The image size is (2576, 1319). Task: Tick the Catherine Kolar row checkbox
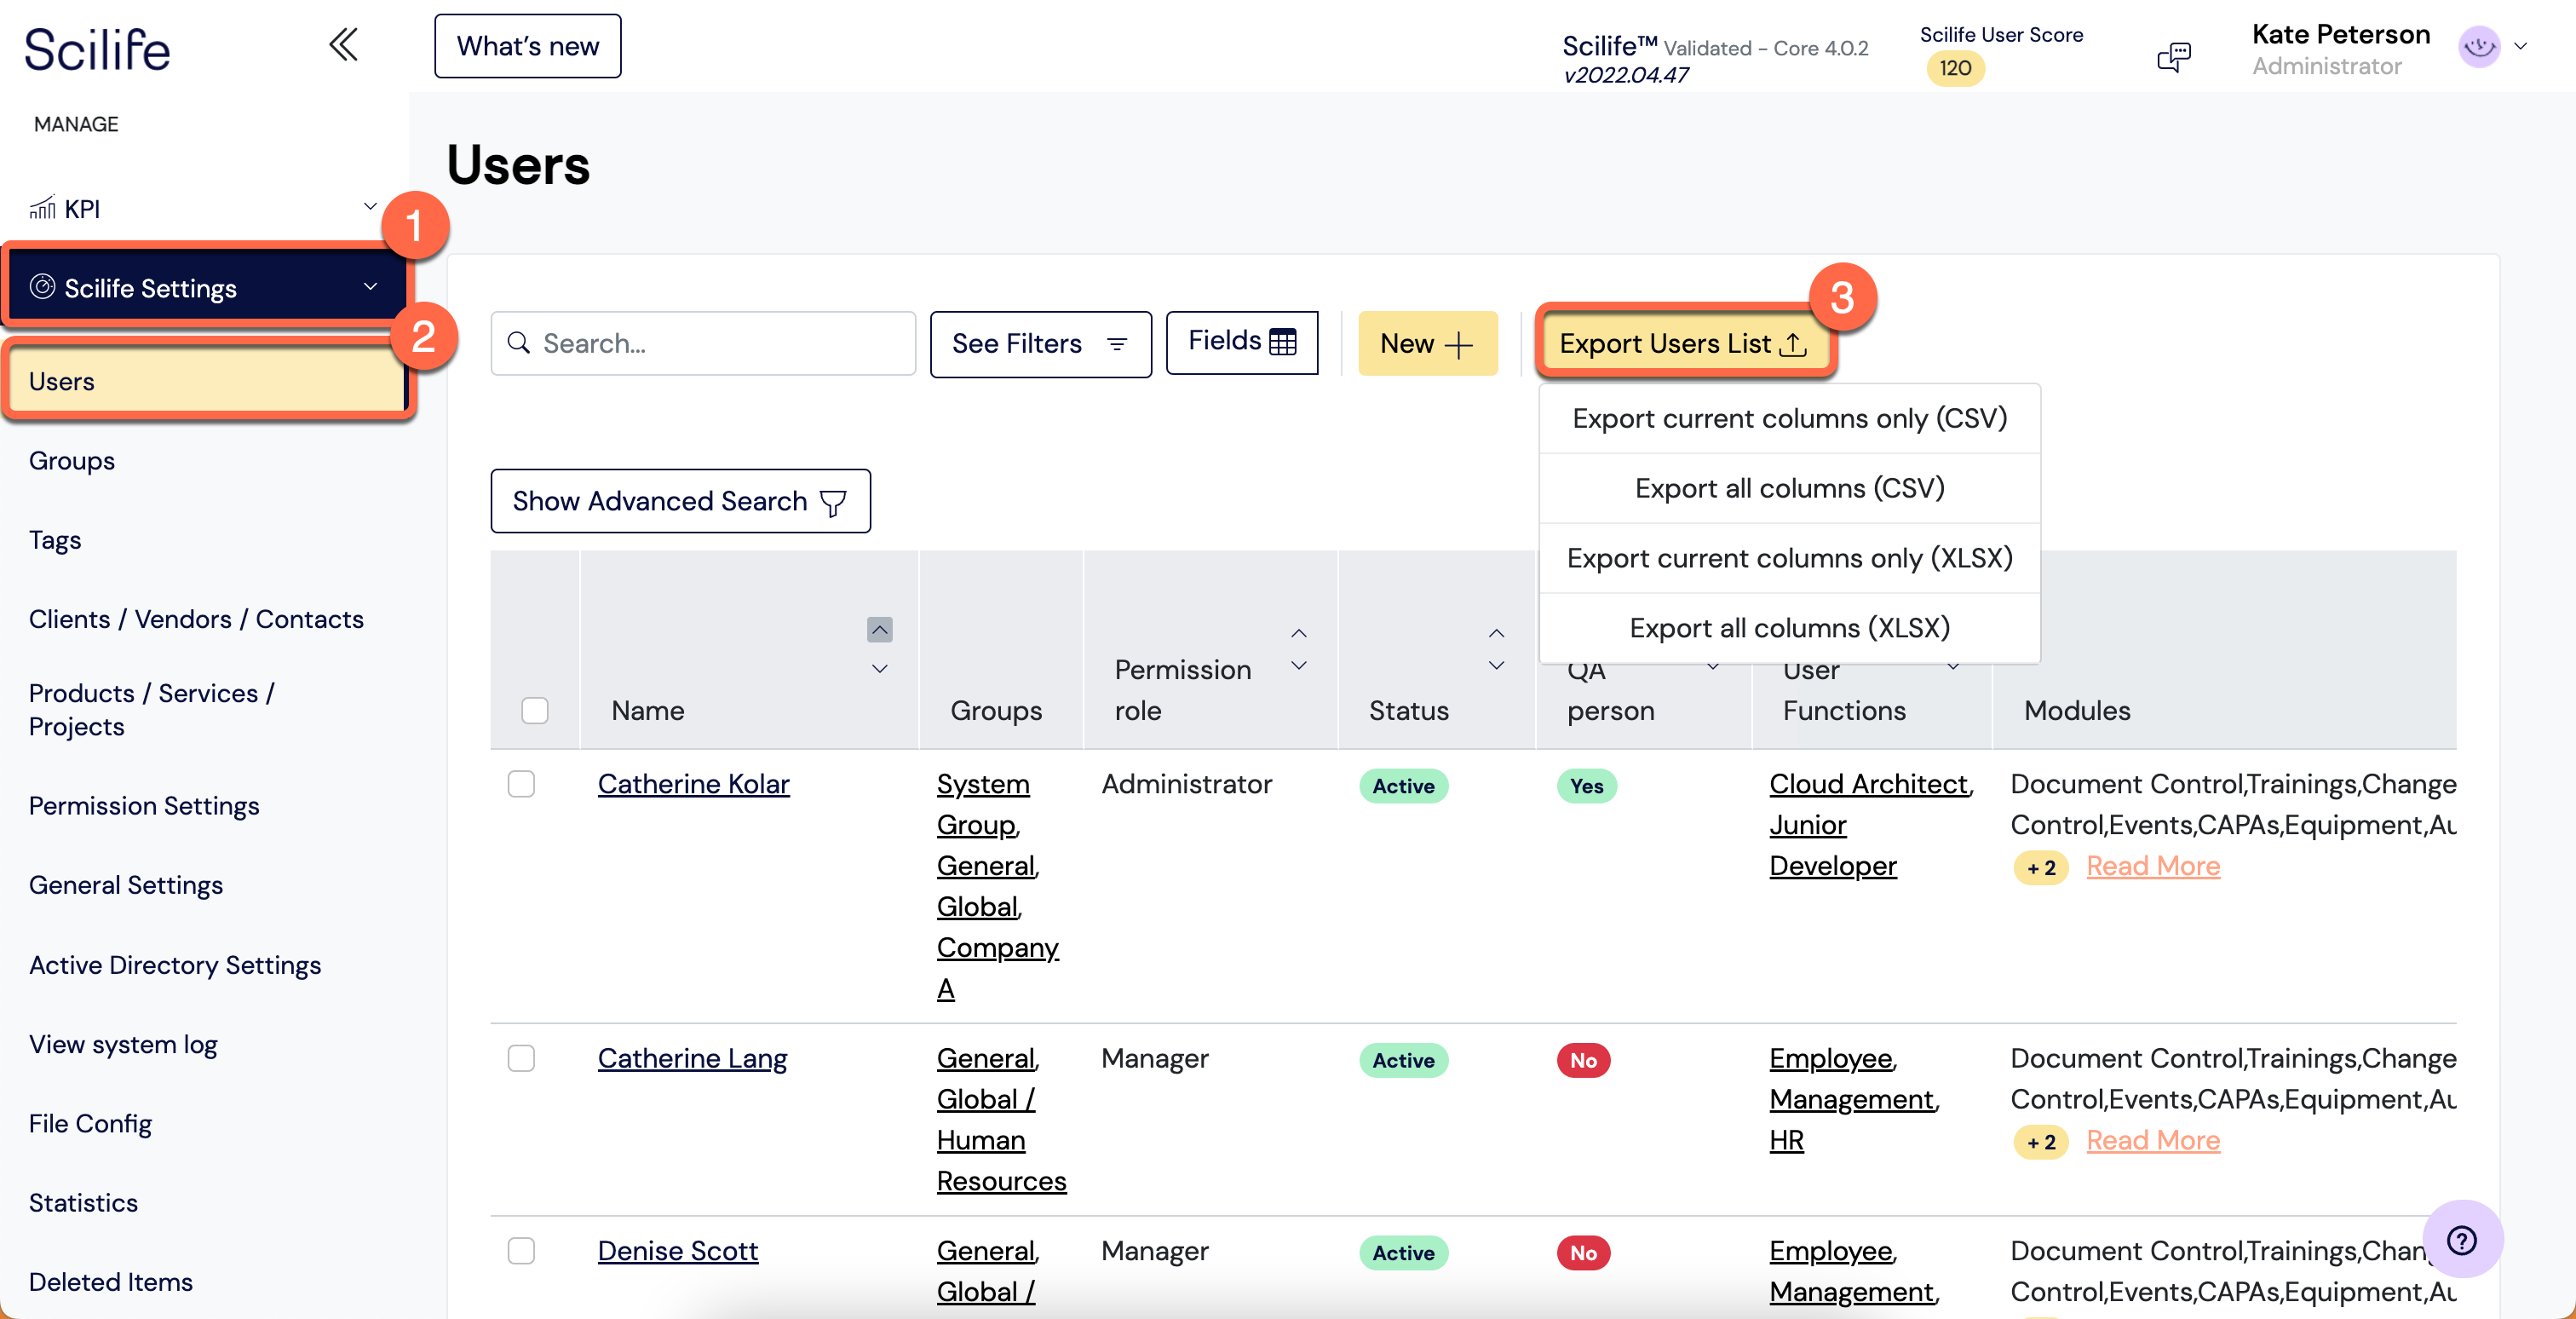[521, 784]
